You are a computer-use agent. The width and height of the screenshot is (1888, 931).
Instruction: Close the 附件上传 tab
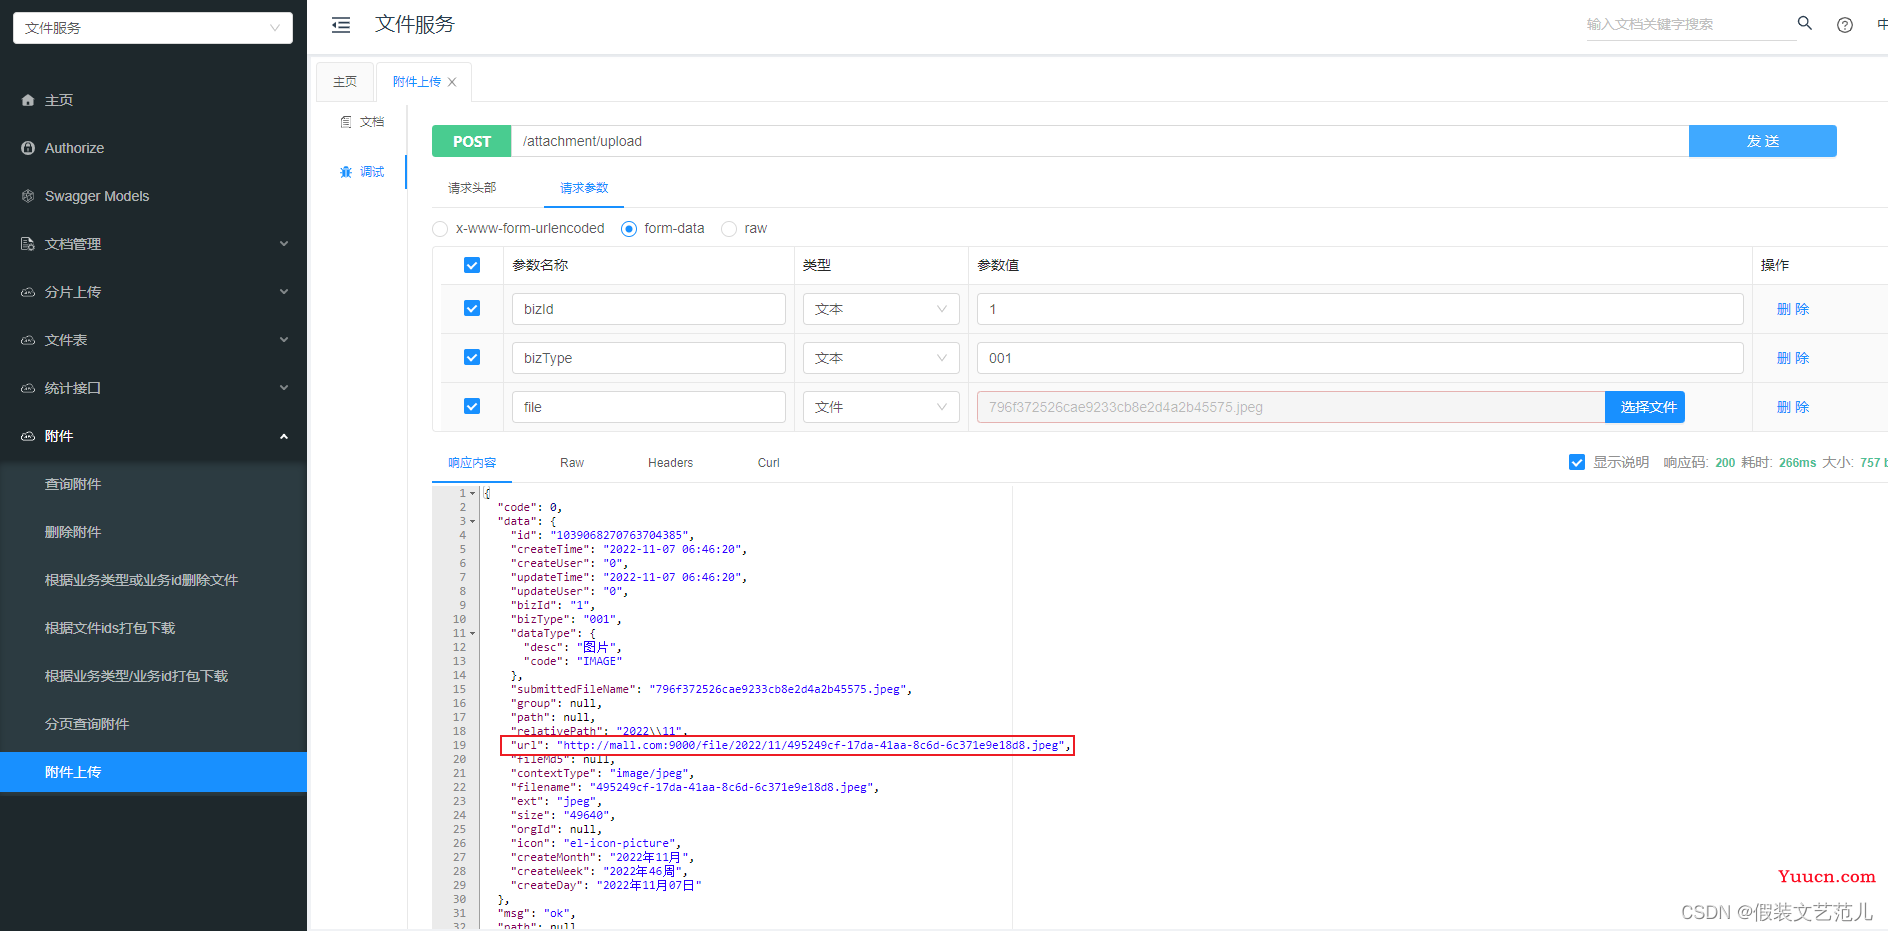tap(452, 82)
